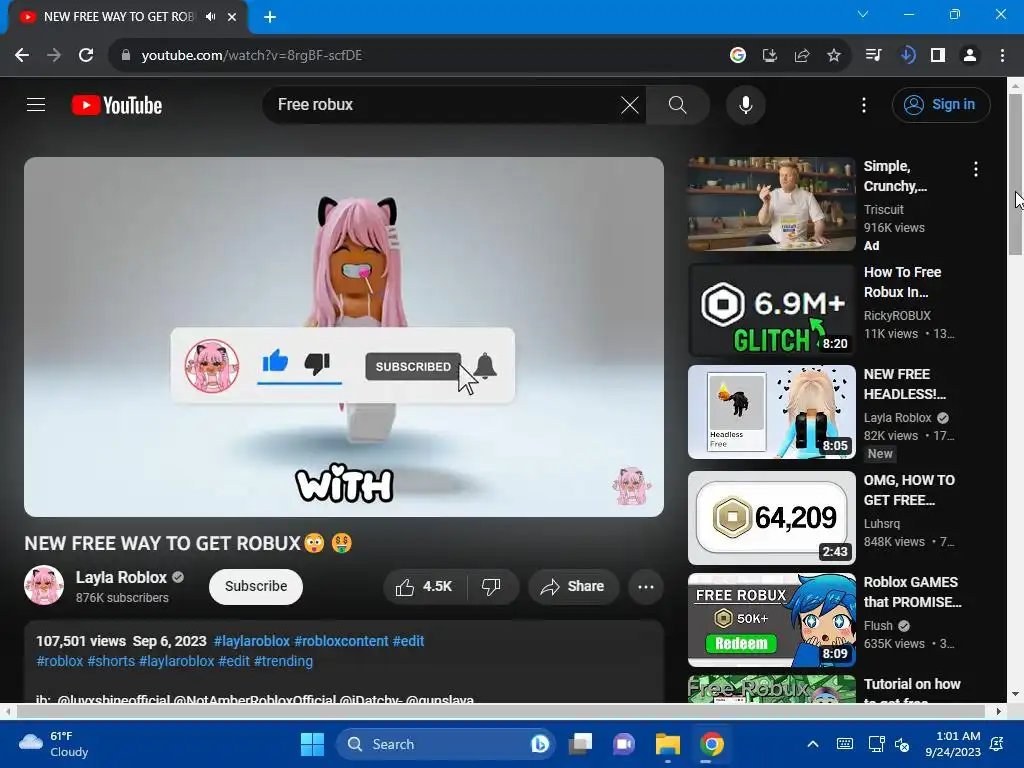The height and width of the screenshot is (768, 1024).
Task: Open Chrome three-dot menu
Action: point(1002,56)
